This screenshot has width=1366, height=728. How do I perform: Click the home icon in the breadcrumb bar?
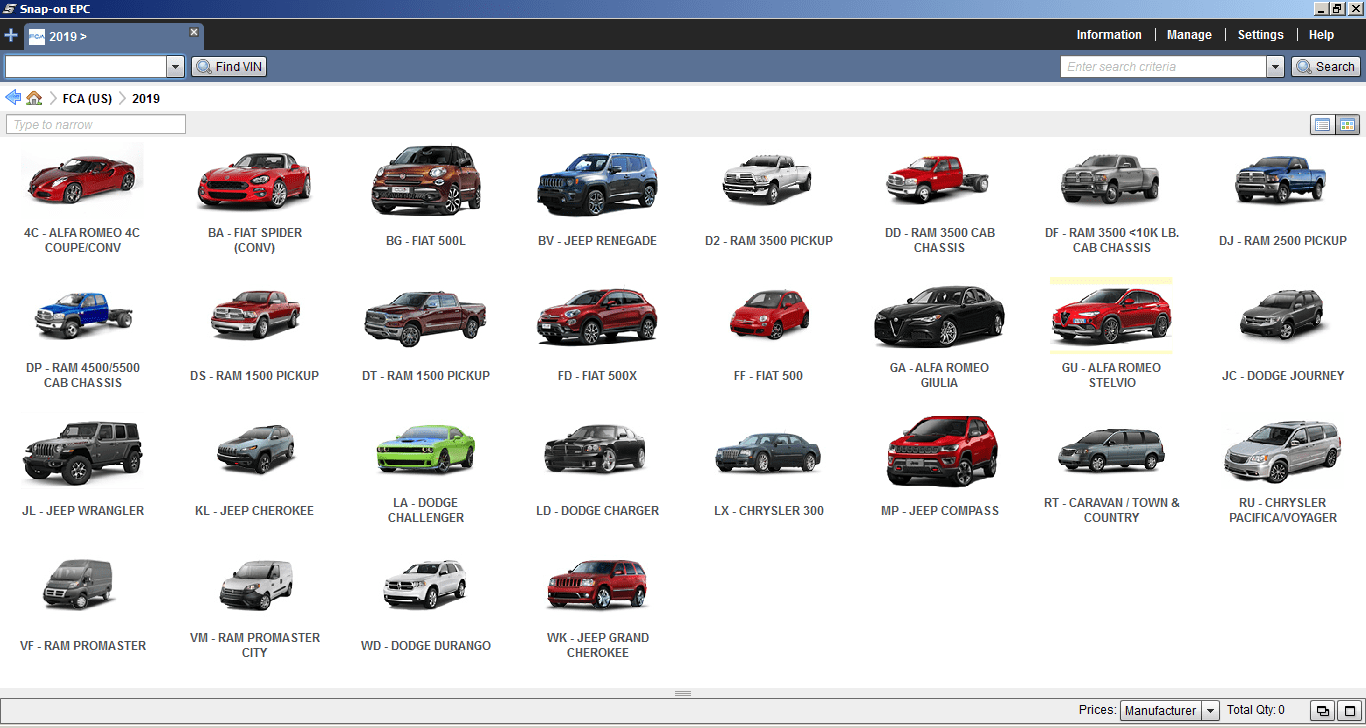pyautogui.click(x=34, y=98)
